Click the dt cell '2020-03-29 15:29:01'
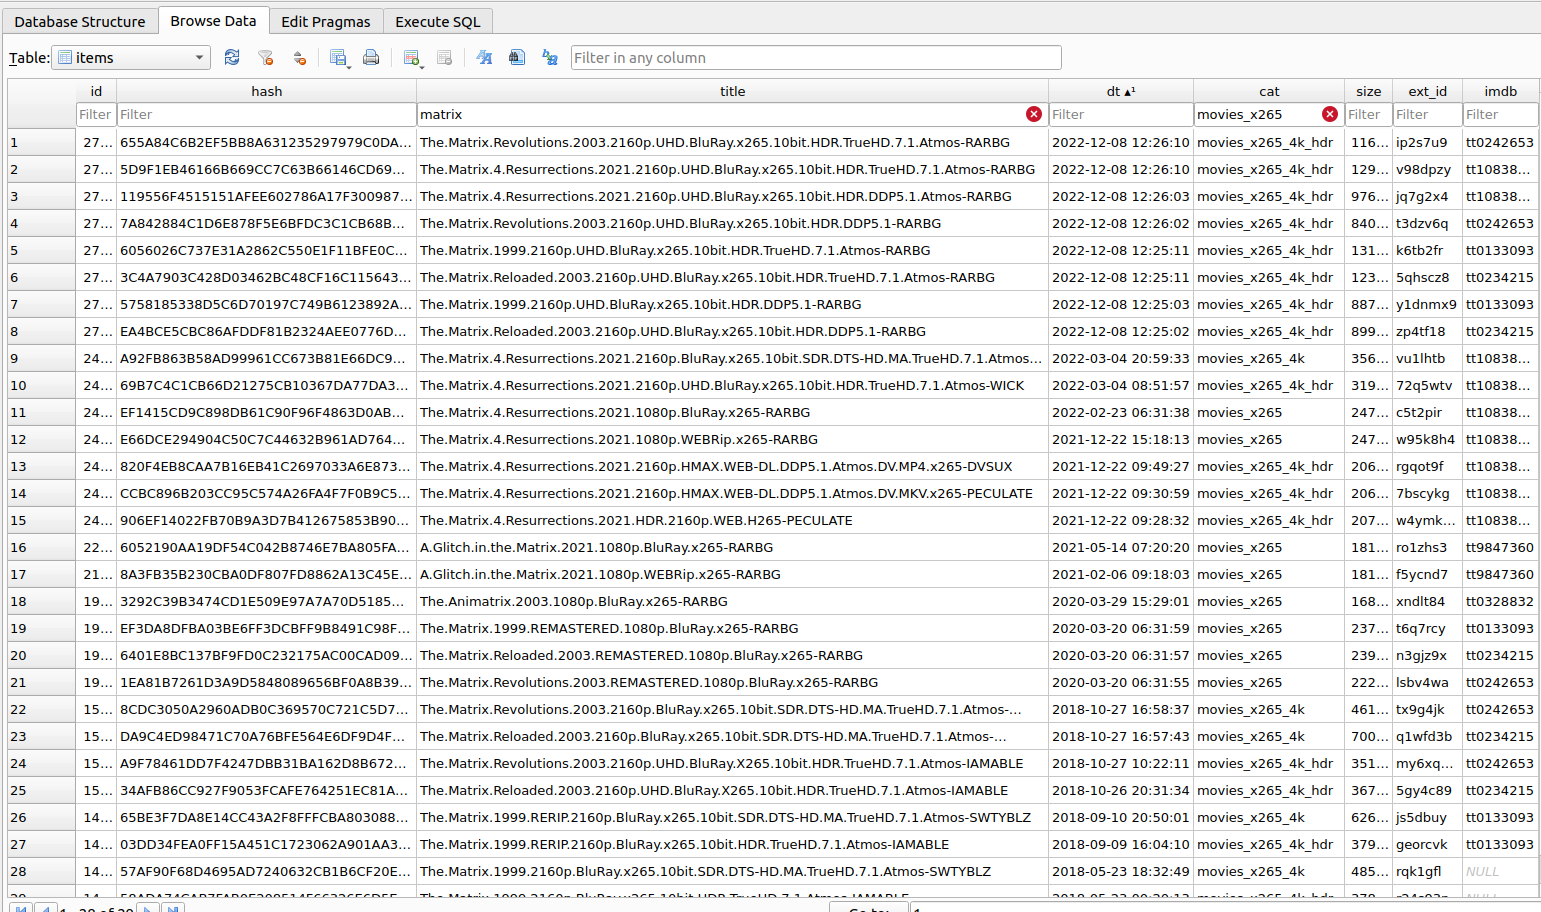 [x=1121, y=601]
